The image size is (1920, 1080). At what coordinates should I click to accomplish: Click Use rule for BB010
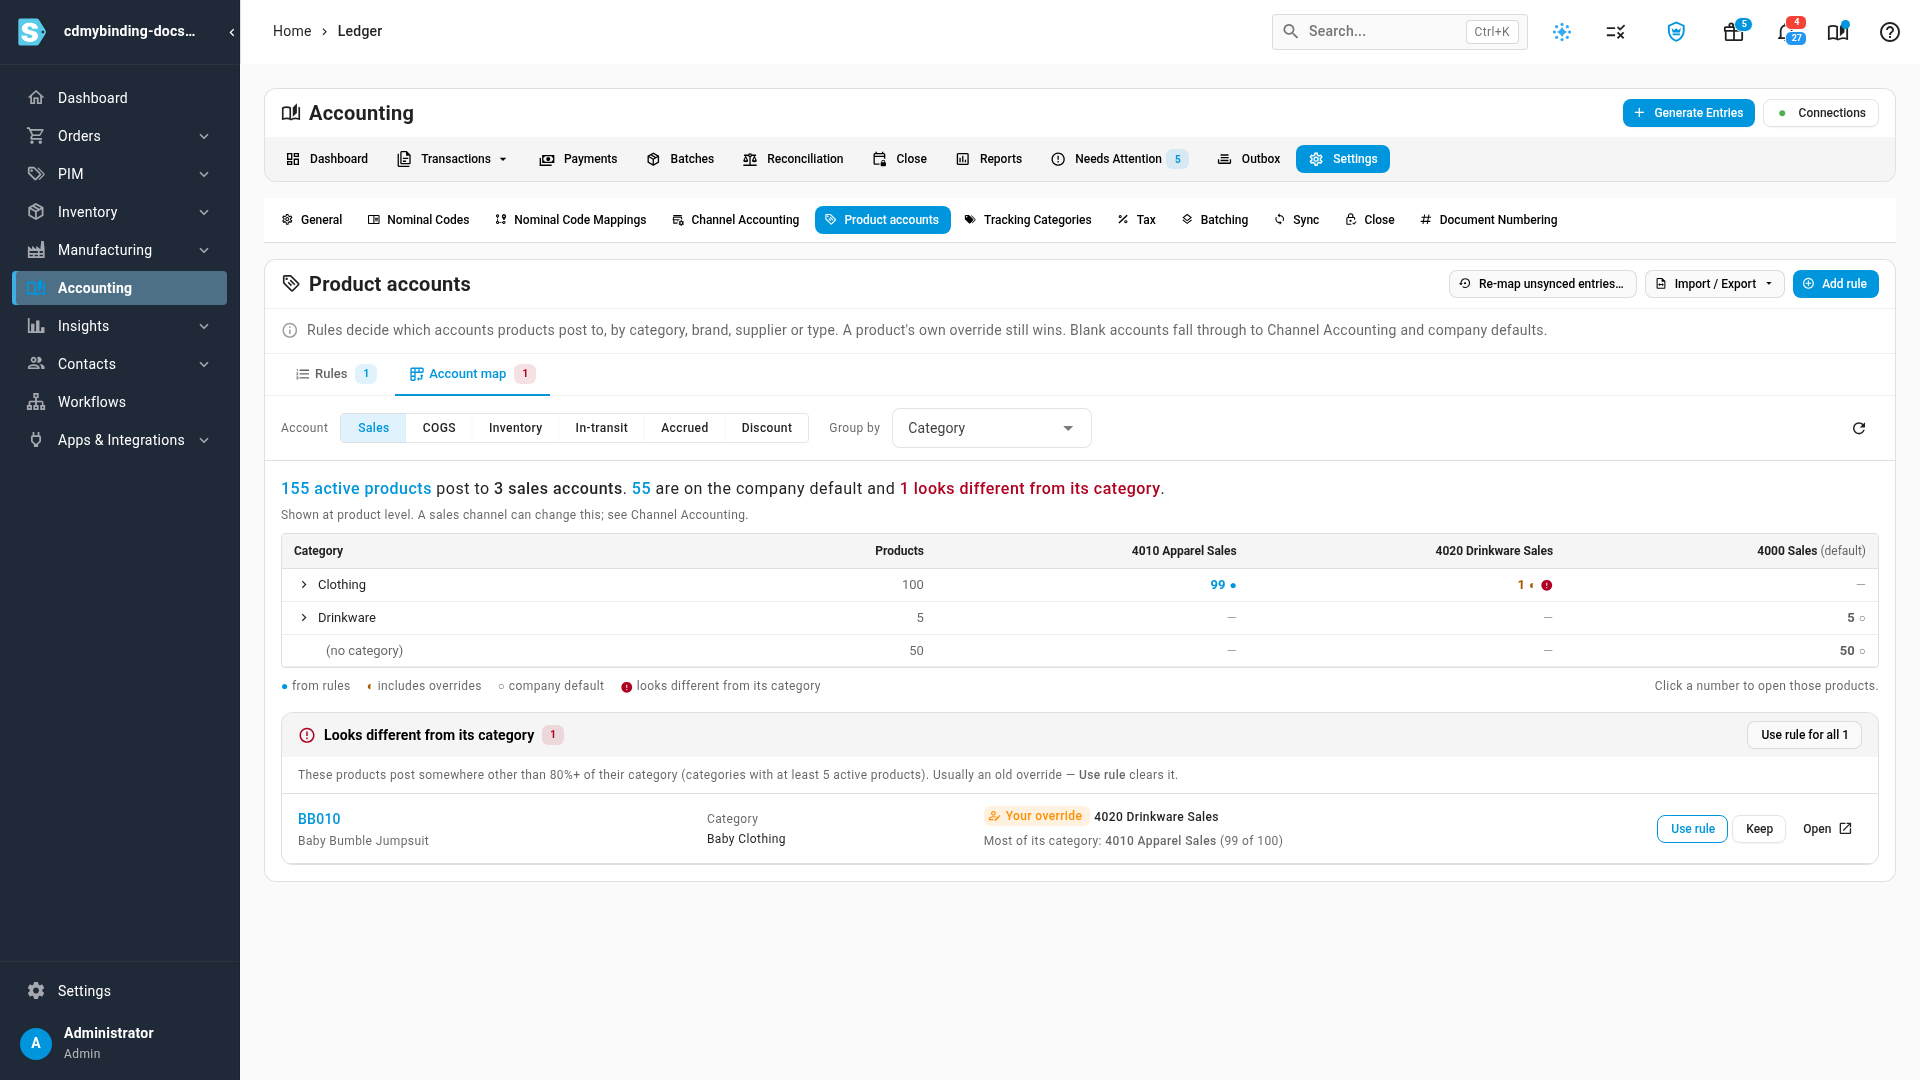1692,829
